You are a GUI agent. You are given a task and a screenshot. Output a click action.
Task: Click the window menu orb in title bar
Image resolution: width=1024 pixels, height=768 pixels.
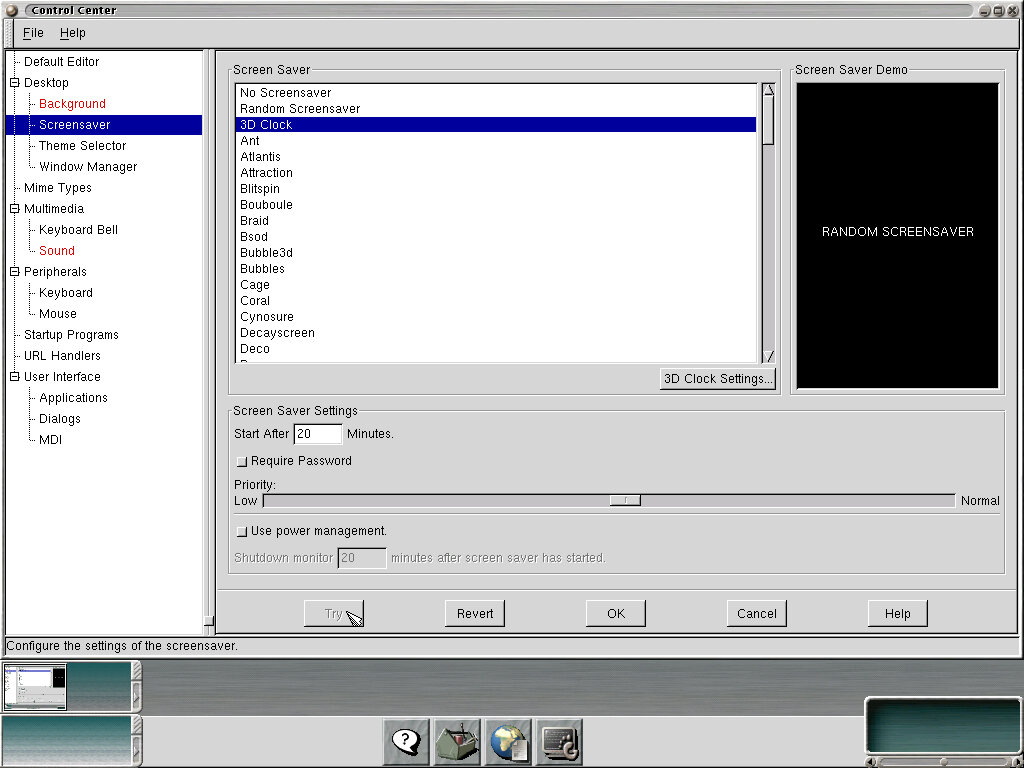tap(12, 10)
